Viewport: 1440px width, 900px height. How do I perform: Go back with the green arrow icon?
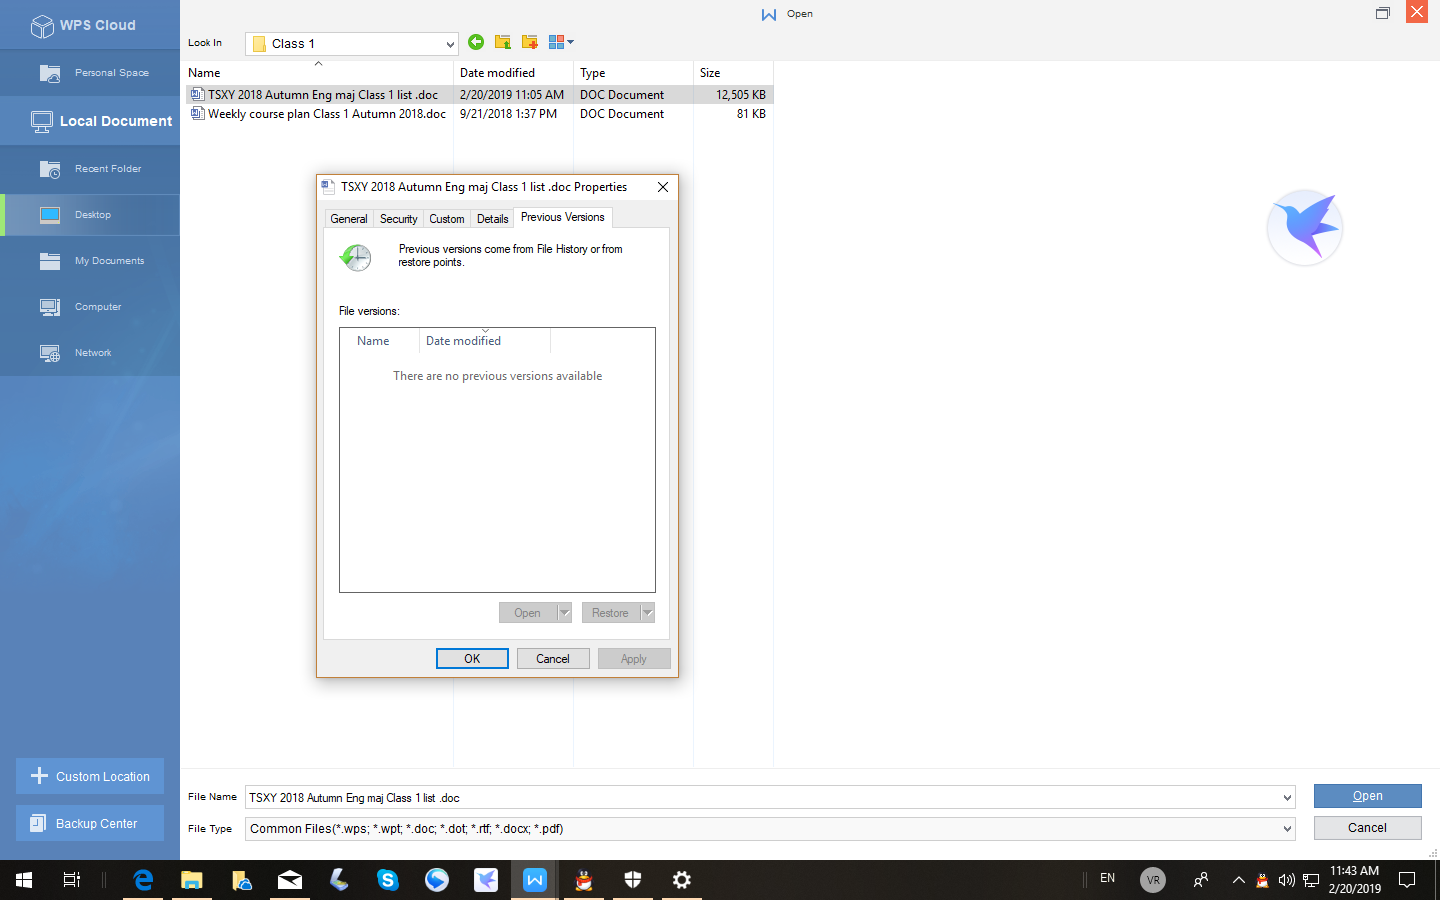[x=476, y=42]
